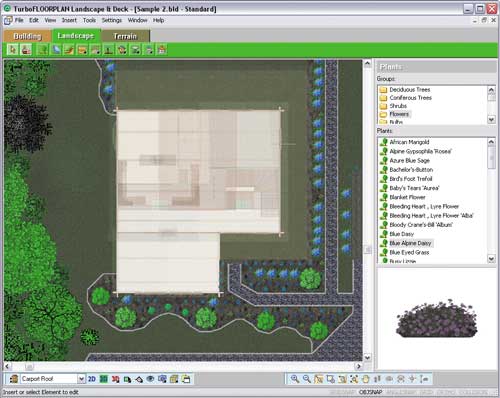
Task: Open the Tools menu
Action: 89,20
